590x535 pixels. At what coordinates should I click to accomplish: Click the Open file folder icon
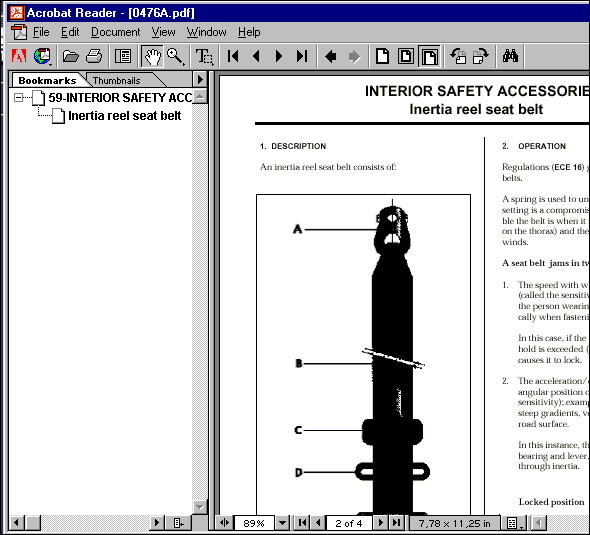[70, 56]
